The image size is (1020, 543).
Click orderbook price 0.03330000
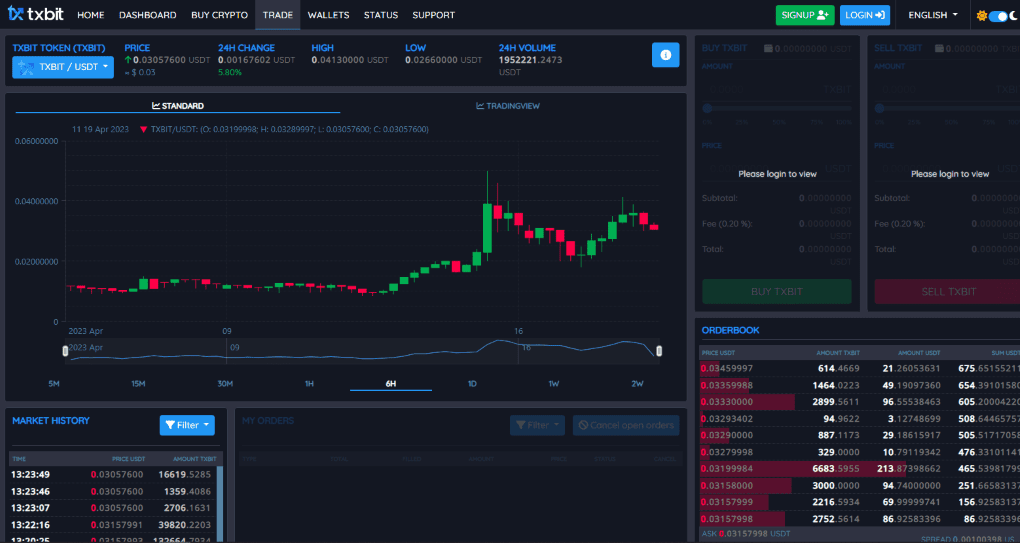(727, 403)
